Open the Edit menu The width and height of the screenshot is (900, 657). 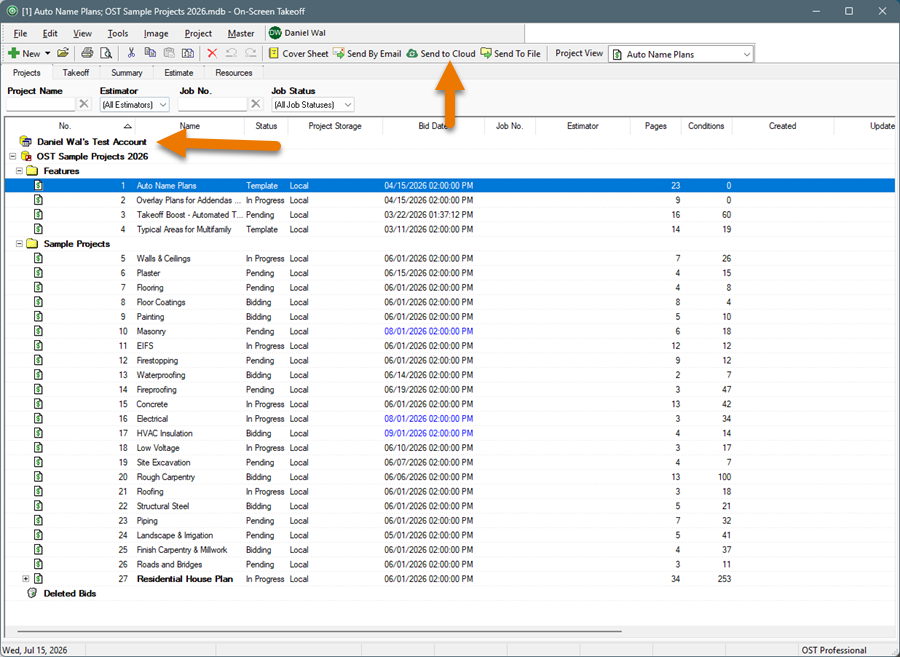click(x=50, y=33)
